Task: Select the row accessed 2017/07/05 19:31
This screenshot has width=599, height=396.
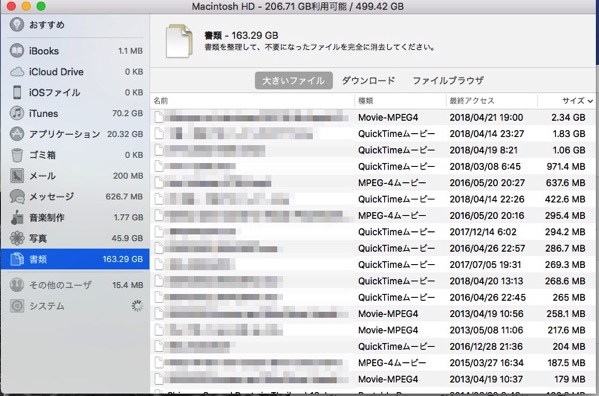Action: point(373,265)
